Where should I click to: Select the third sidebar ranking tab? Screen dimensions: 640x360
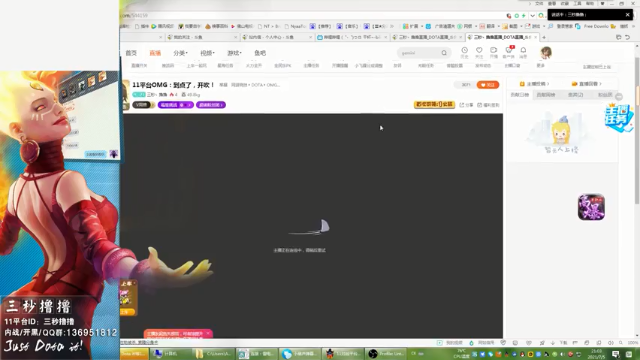pyautogui.click(x=575, y=95)
